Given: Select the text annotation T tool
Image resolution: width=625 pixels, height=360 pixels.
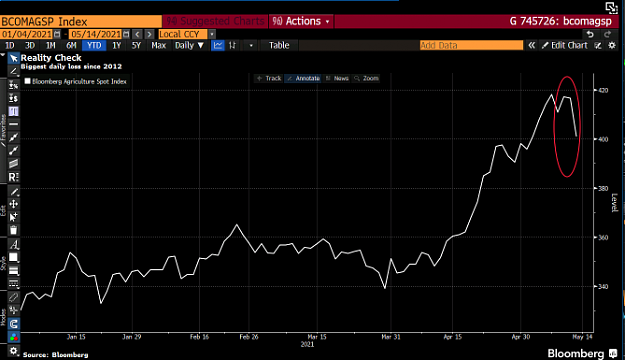Looking at the screenshot, I should tap(14, 111).
